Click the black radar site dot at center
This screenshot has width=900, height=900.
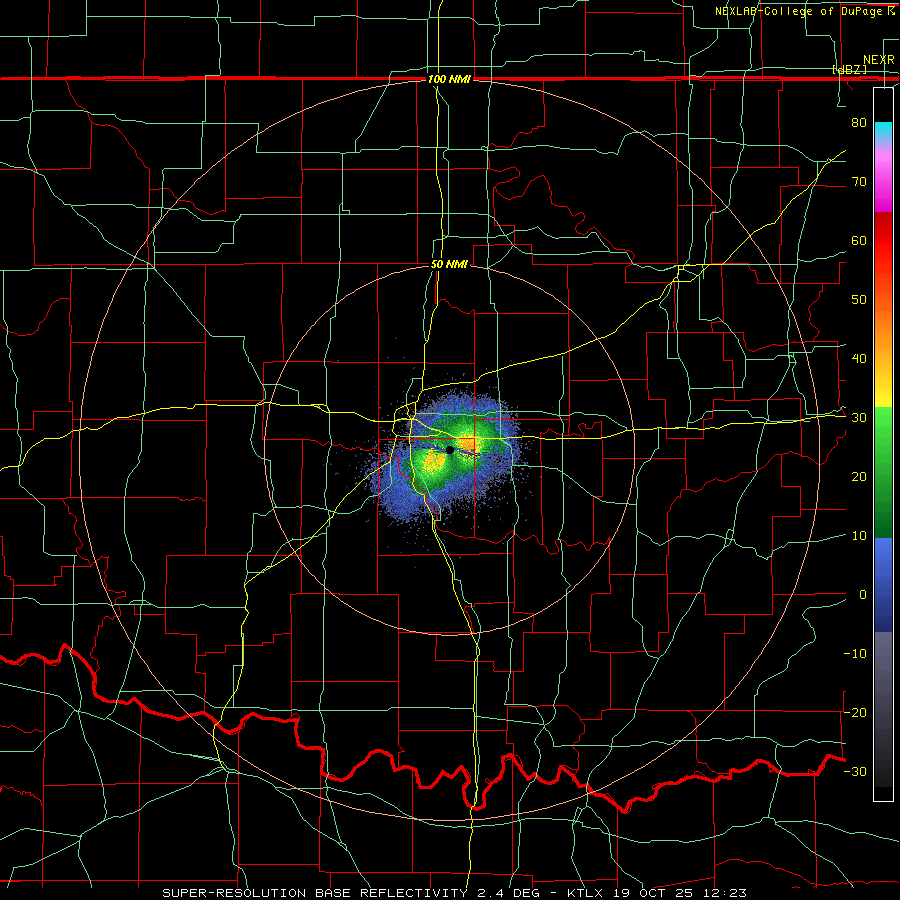450,450
